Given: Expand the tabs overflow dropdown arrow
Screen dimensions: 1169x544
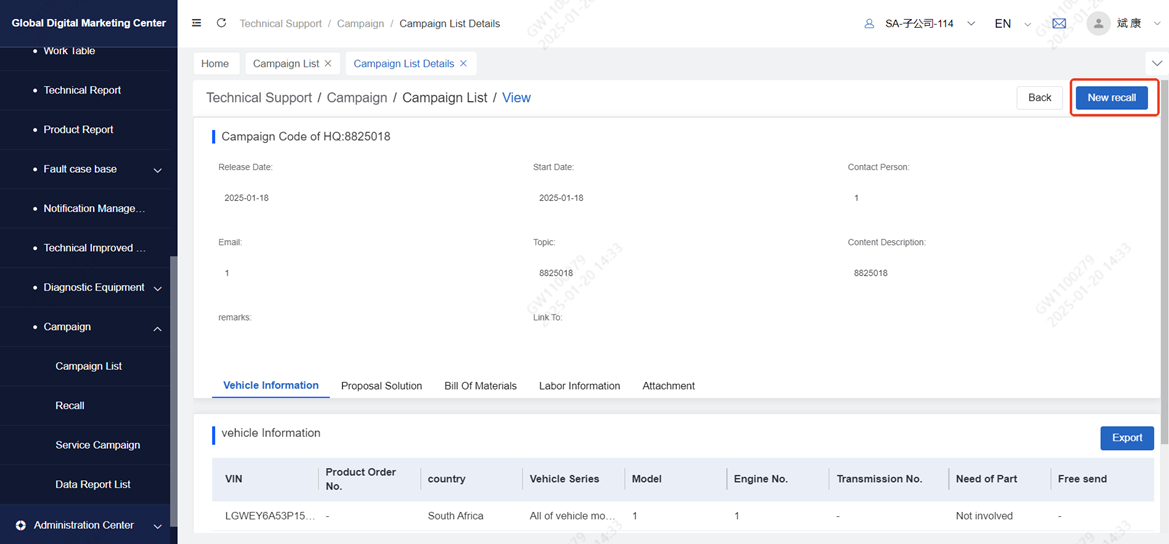Looking at the screenshot, I should click(1157, 64).
